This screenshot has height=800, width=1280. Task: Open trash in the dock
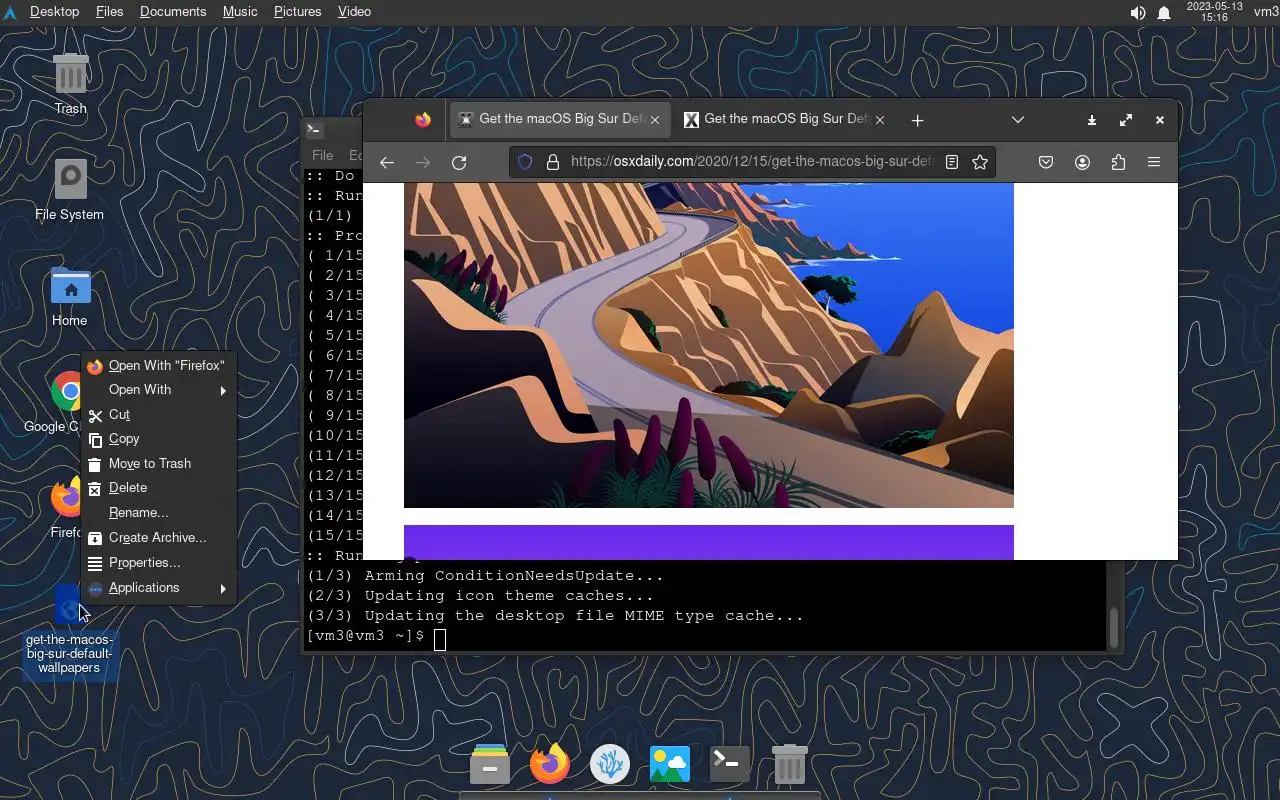790,765
